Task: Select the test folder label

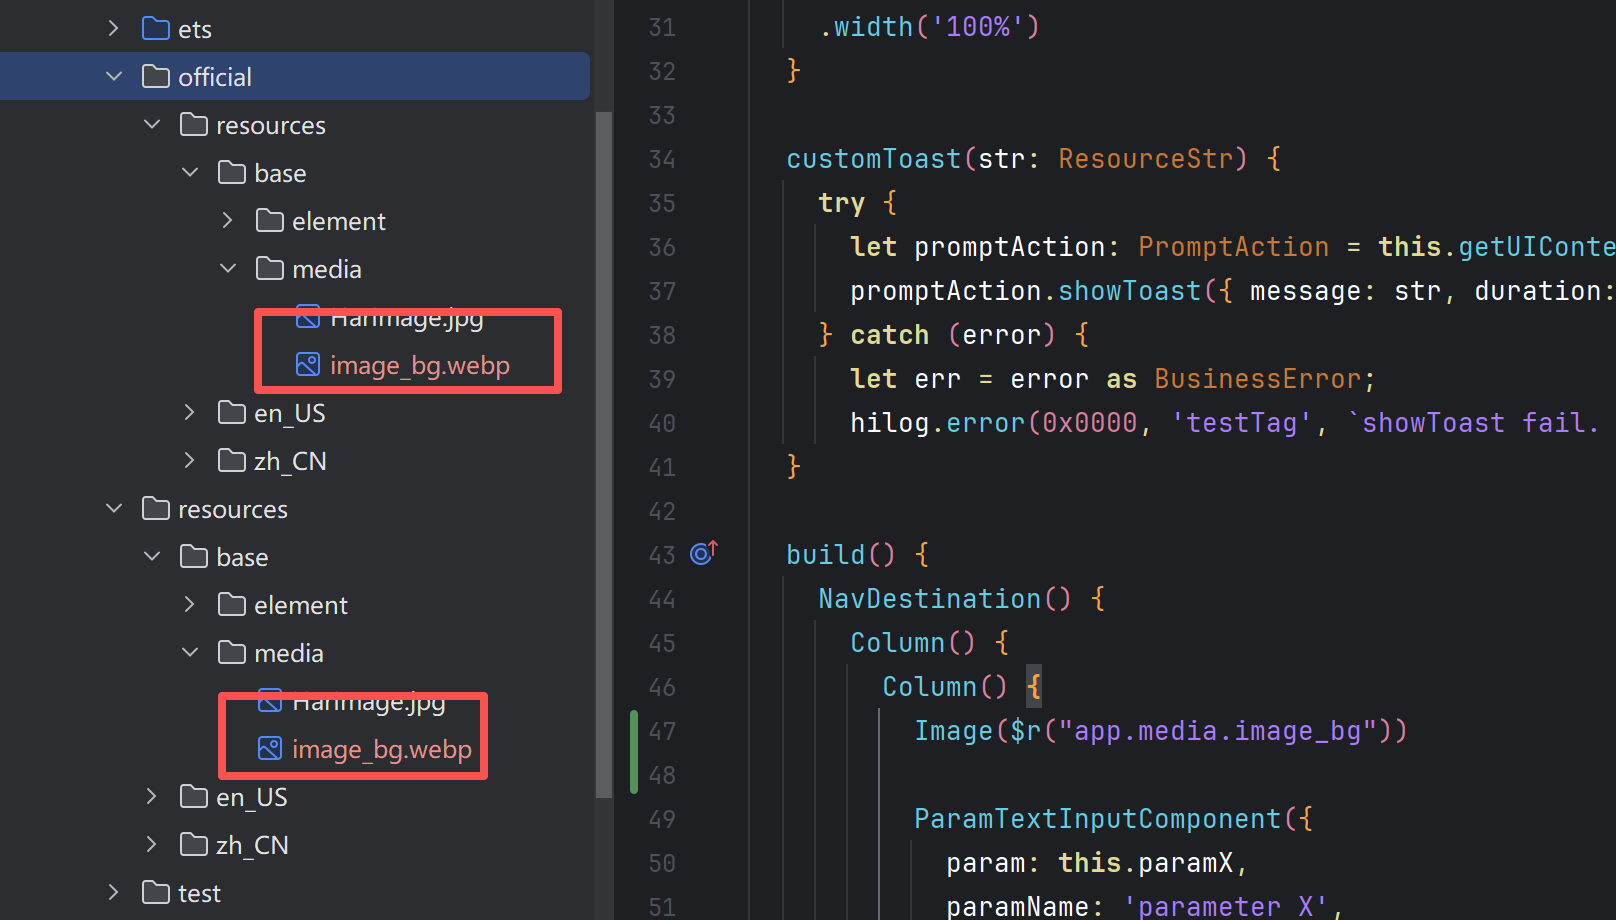Action: pyautogui.click(x=199, y=893)
